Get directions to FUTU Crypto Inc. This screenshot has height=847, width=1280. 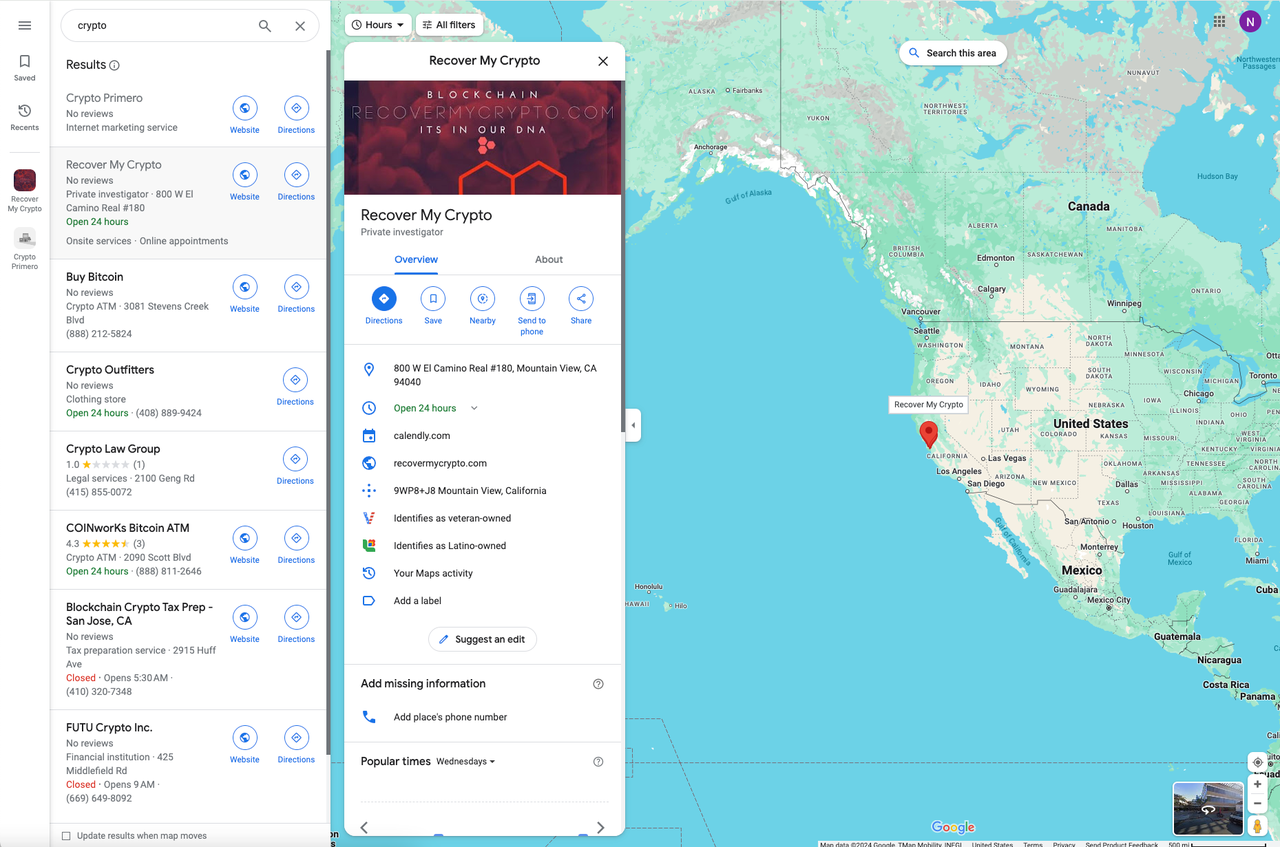(296, 745)
